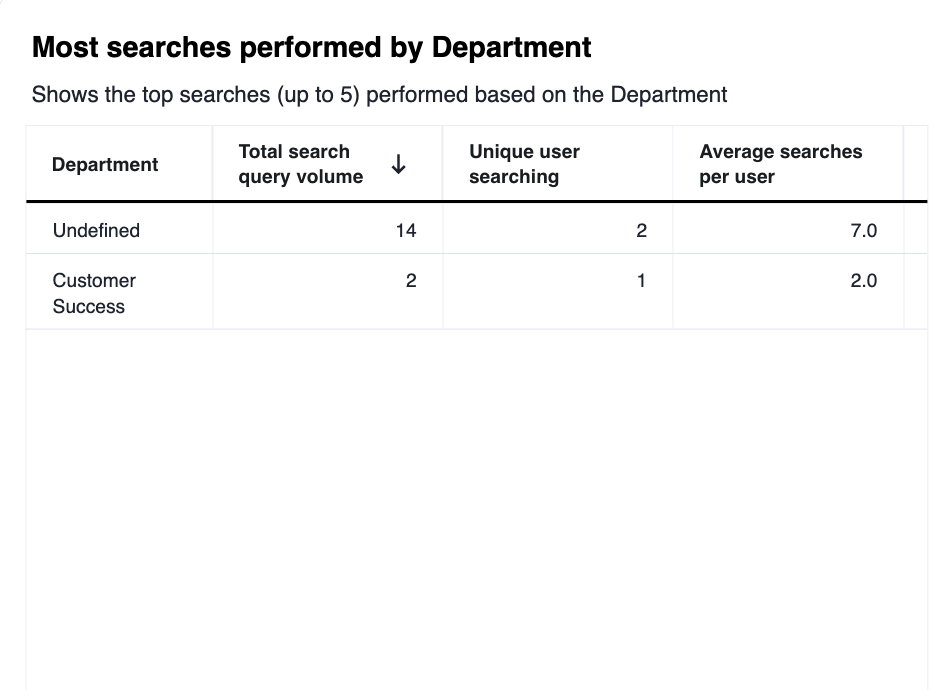Image resolution: width=942 pixels, height=690 pixels.
Task: Click the partially visible column header at right edge
Action: (915, 165)
